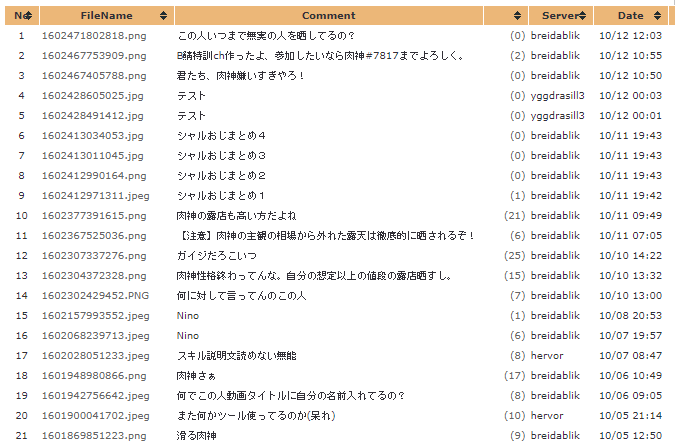Click the Comment column header label
The height and width of the screenshot is (447, 675).
tap(328, 16)
